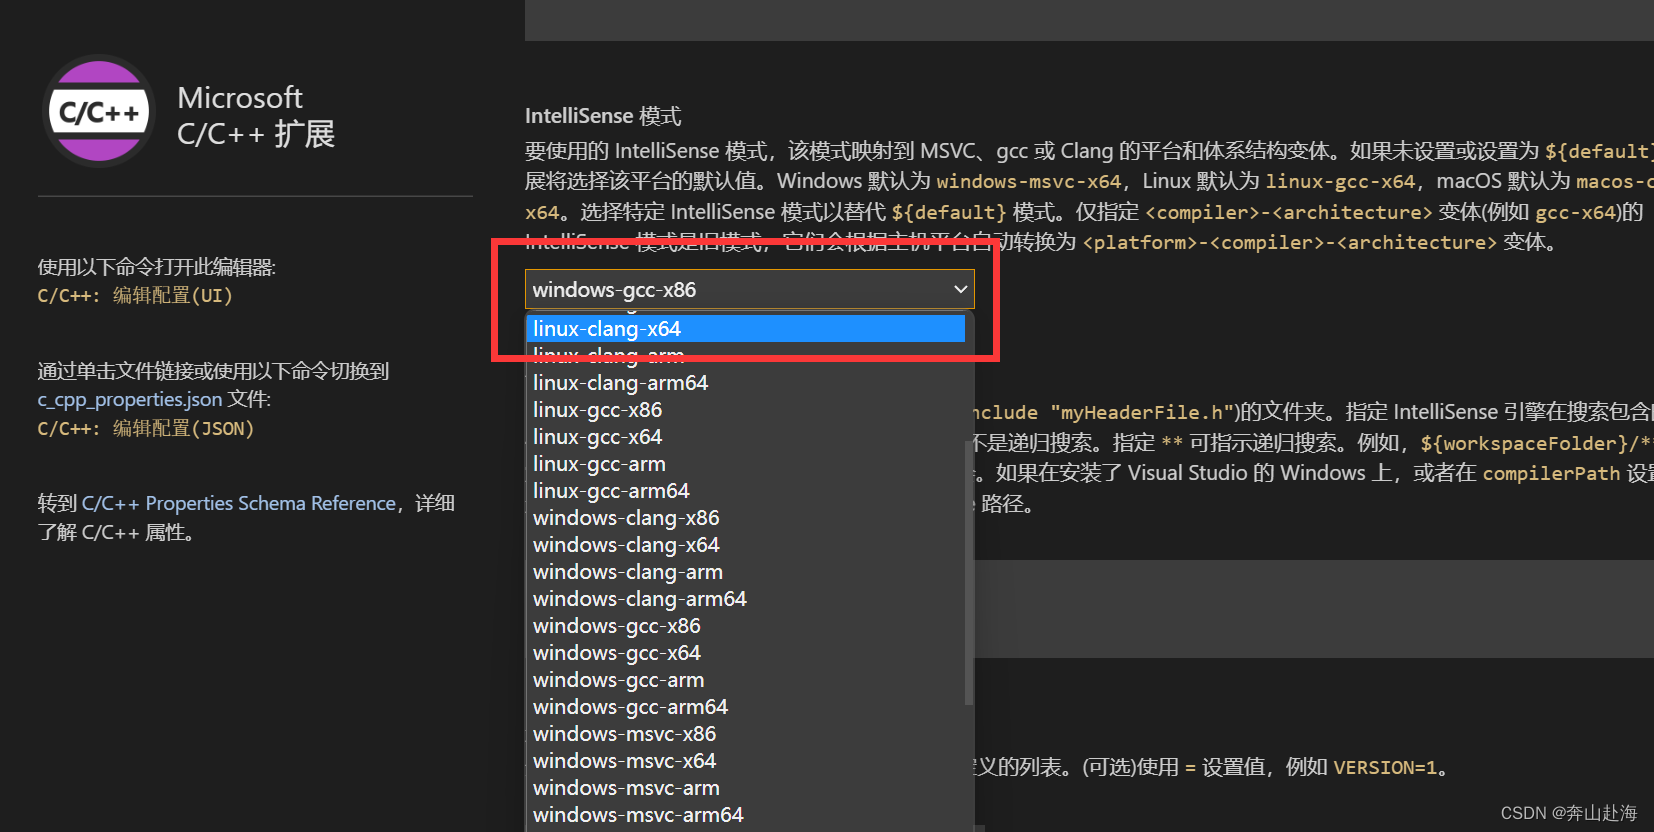Select windows-msvc-arm64 option

[x=746, y=815]
